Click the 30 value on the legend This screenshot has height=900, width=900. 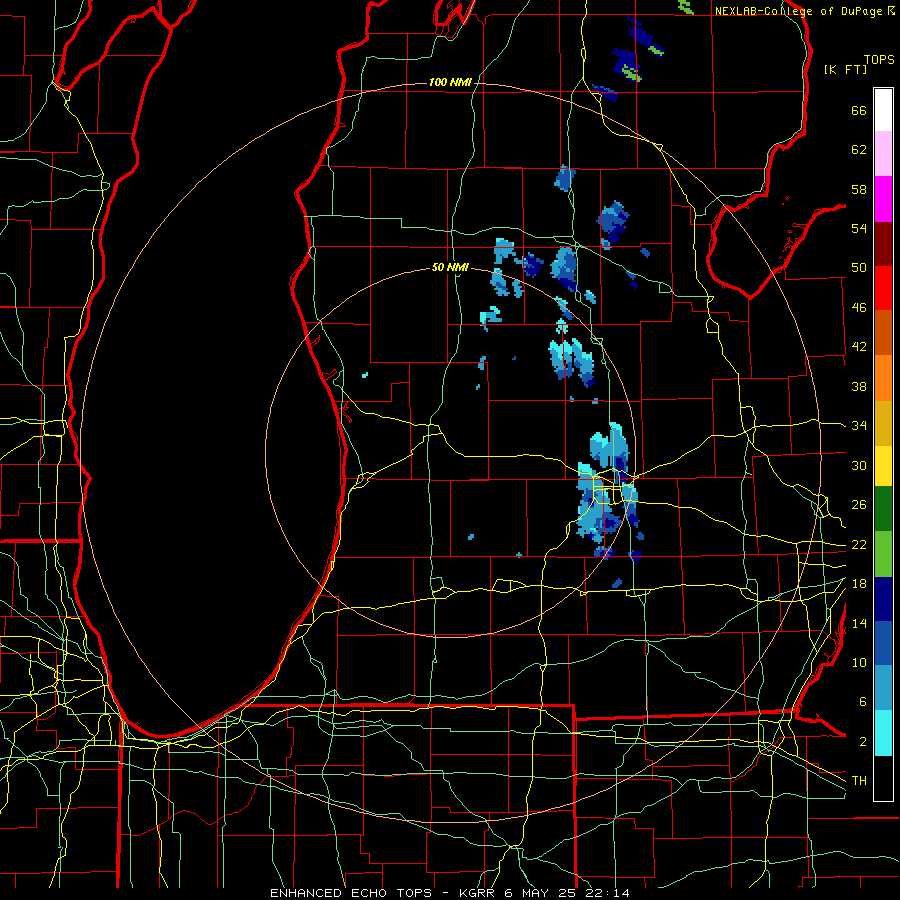coord(859,465)
